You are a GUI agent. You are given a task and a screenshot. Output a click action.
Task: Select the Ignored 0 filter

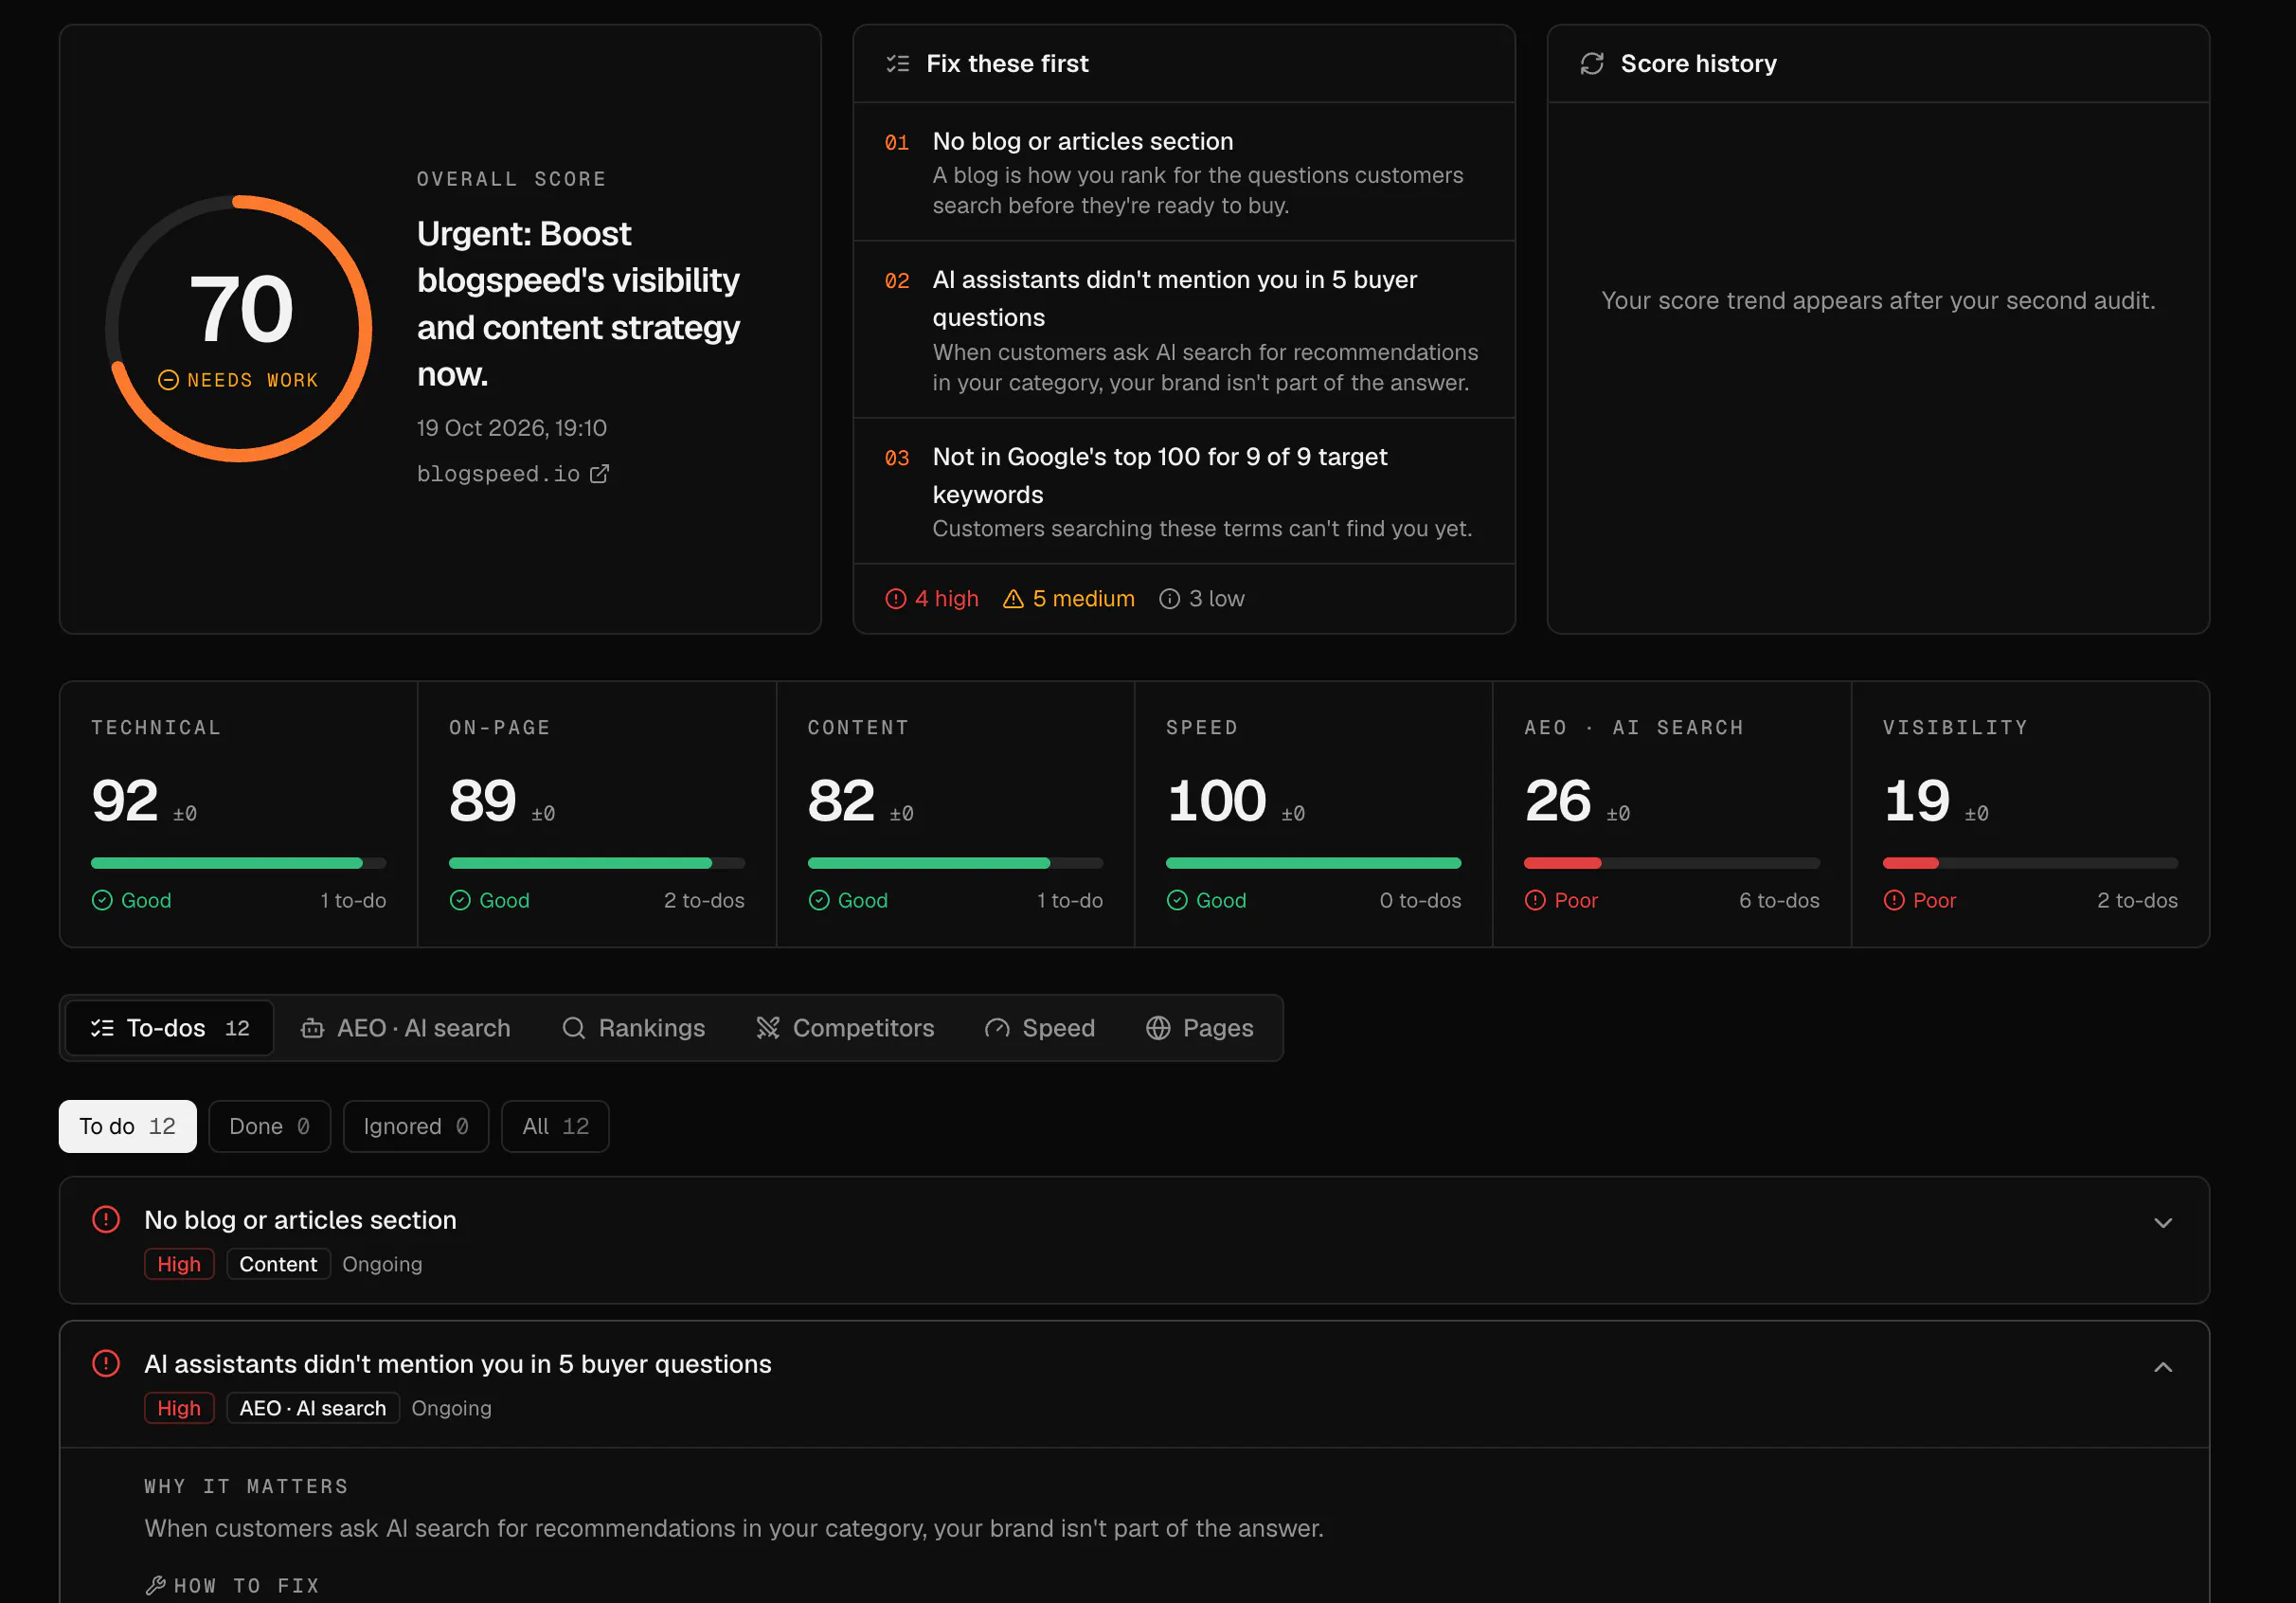(x=416, y=1126)
